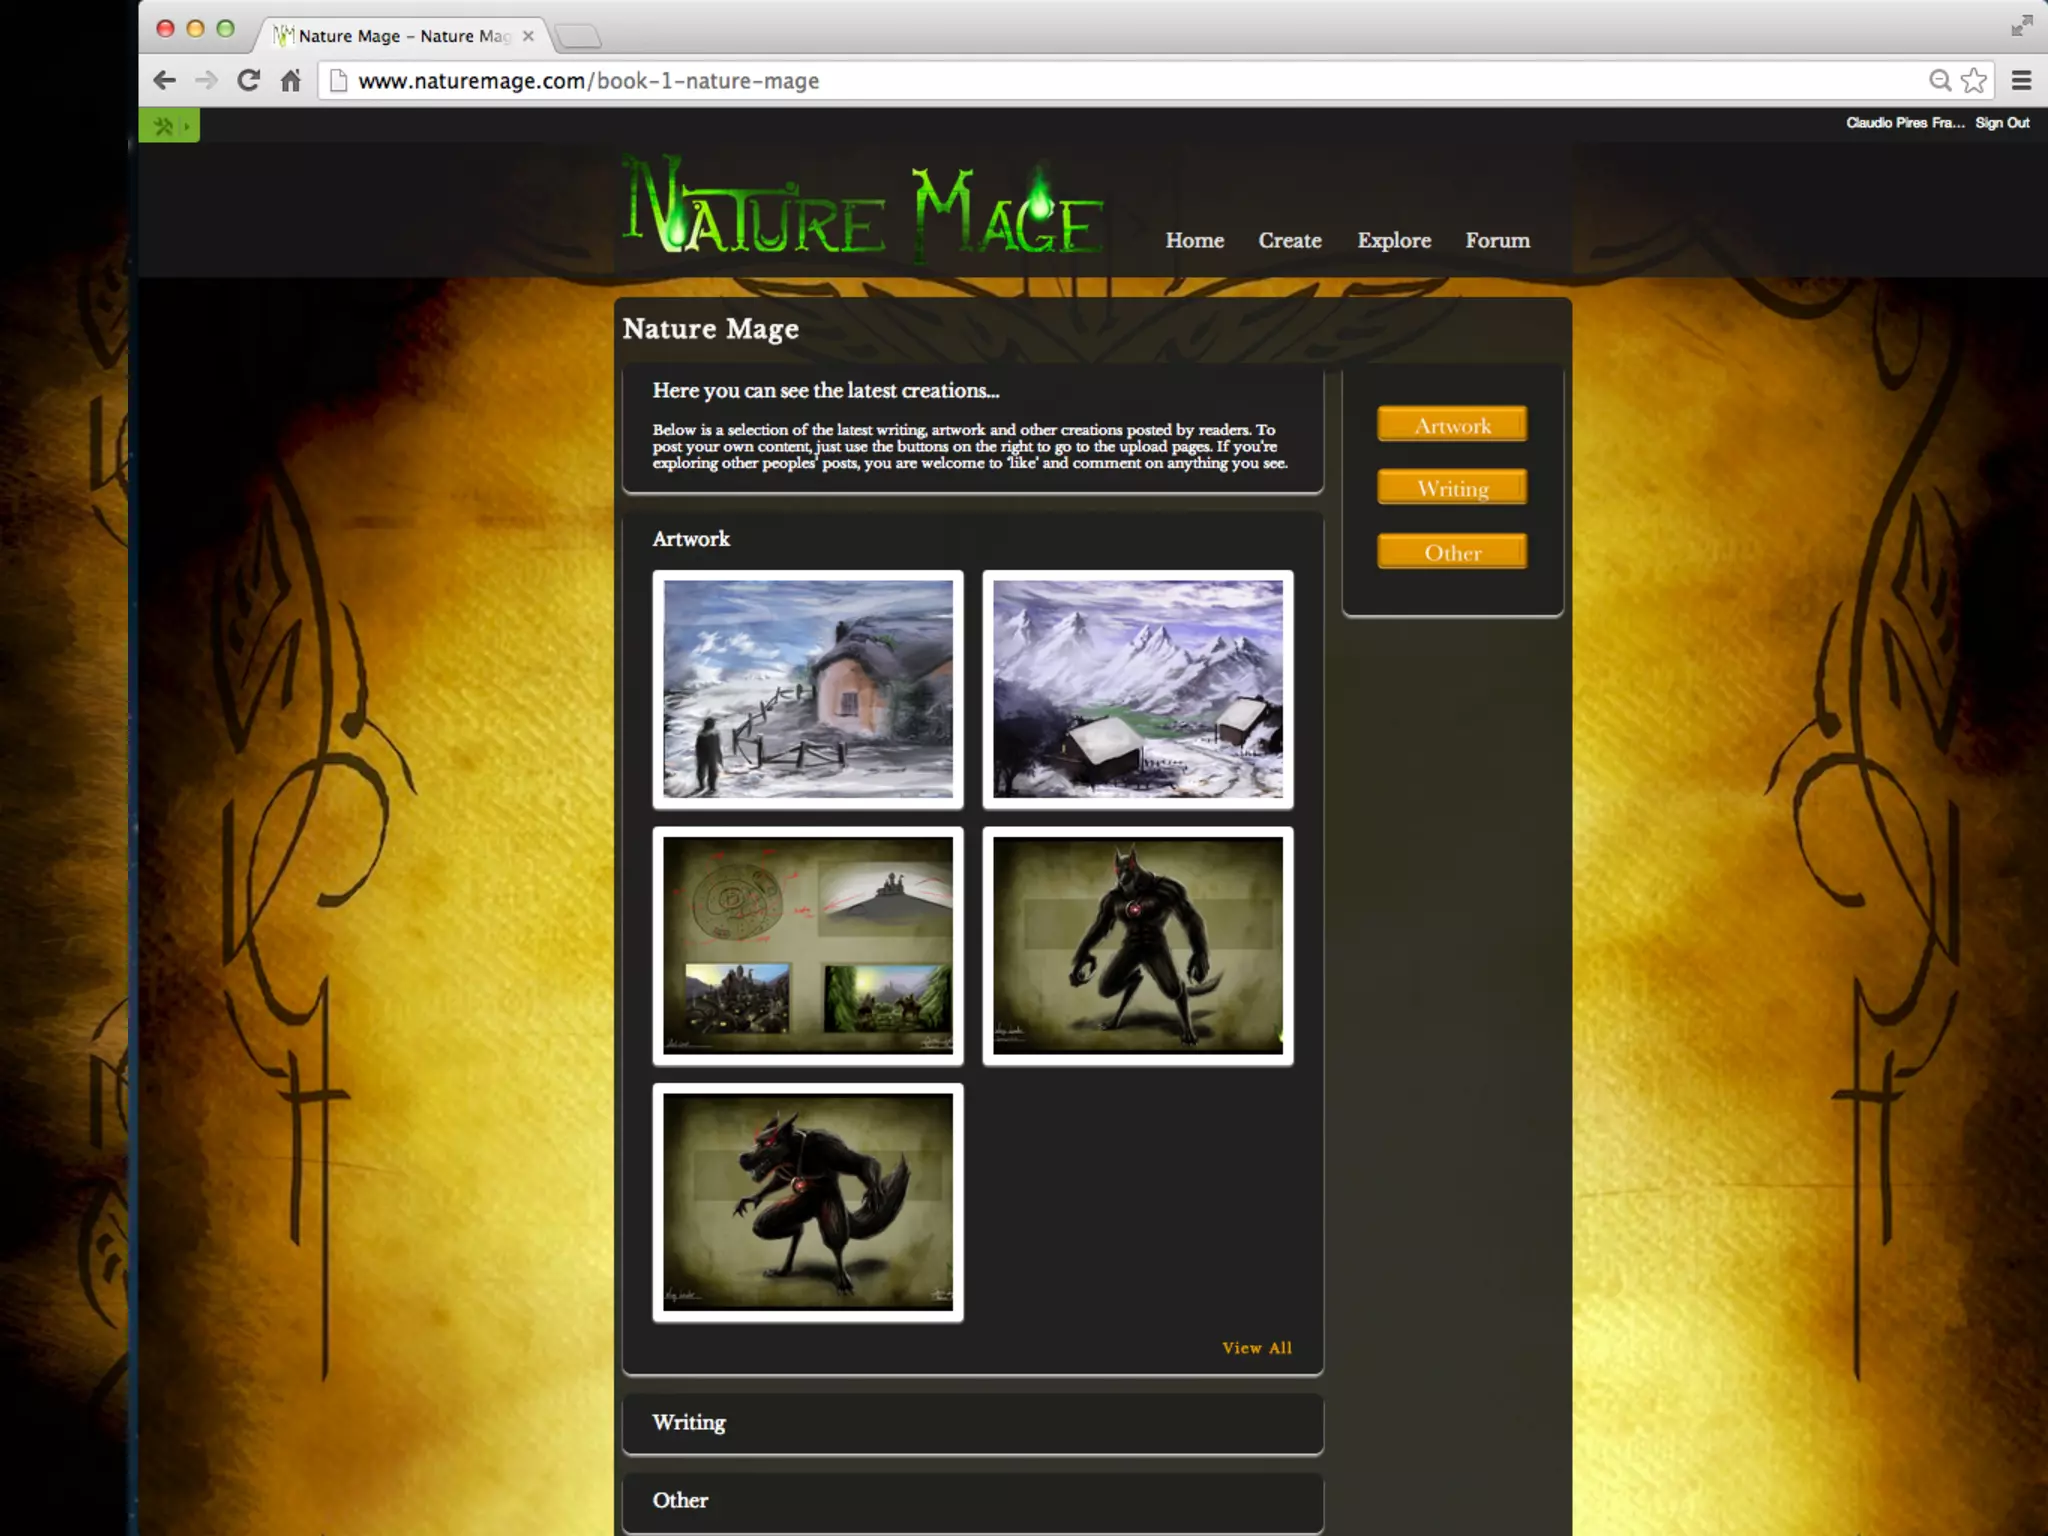Go to the browser home page icon

coord(291,81)
